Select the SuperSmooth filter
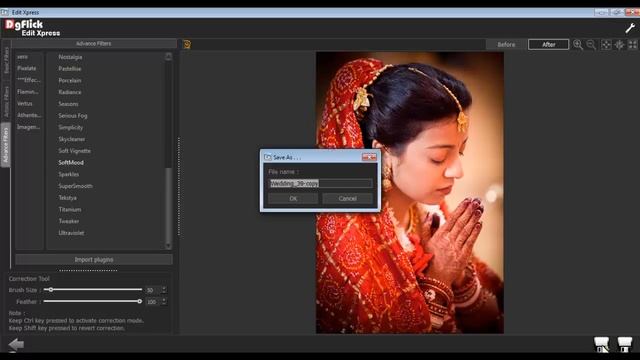 tap(76, 186)
